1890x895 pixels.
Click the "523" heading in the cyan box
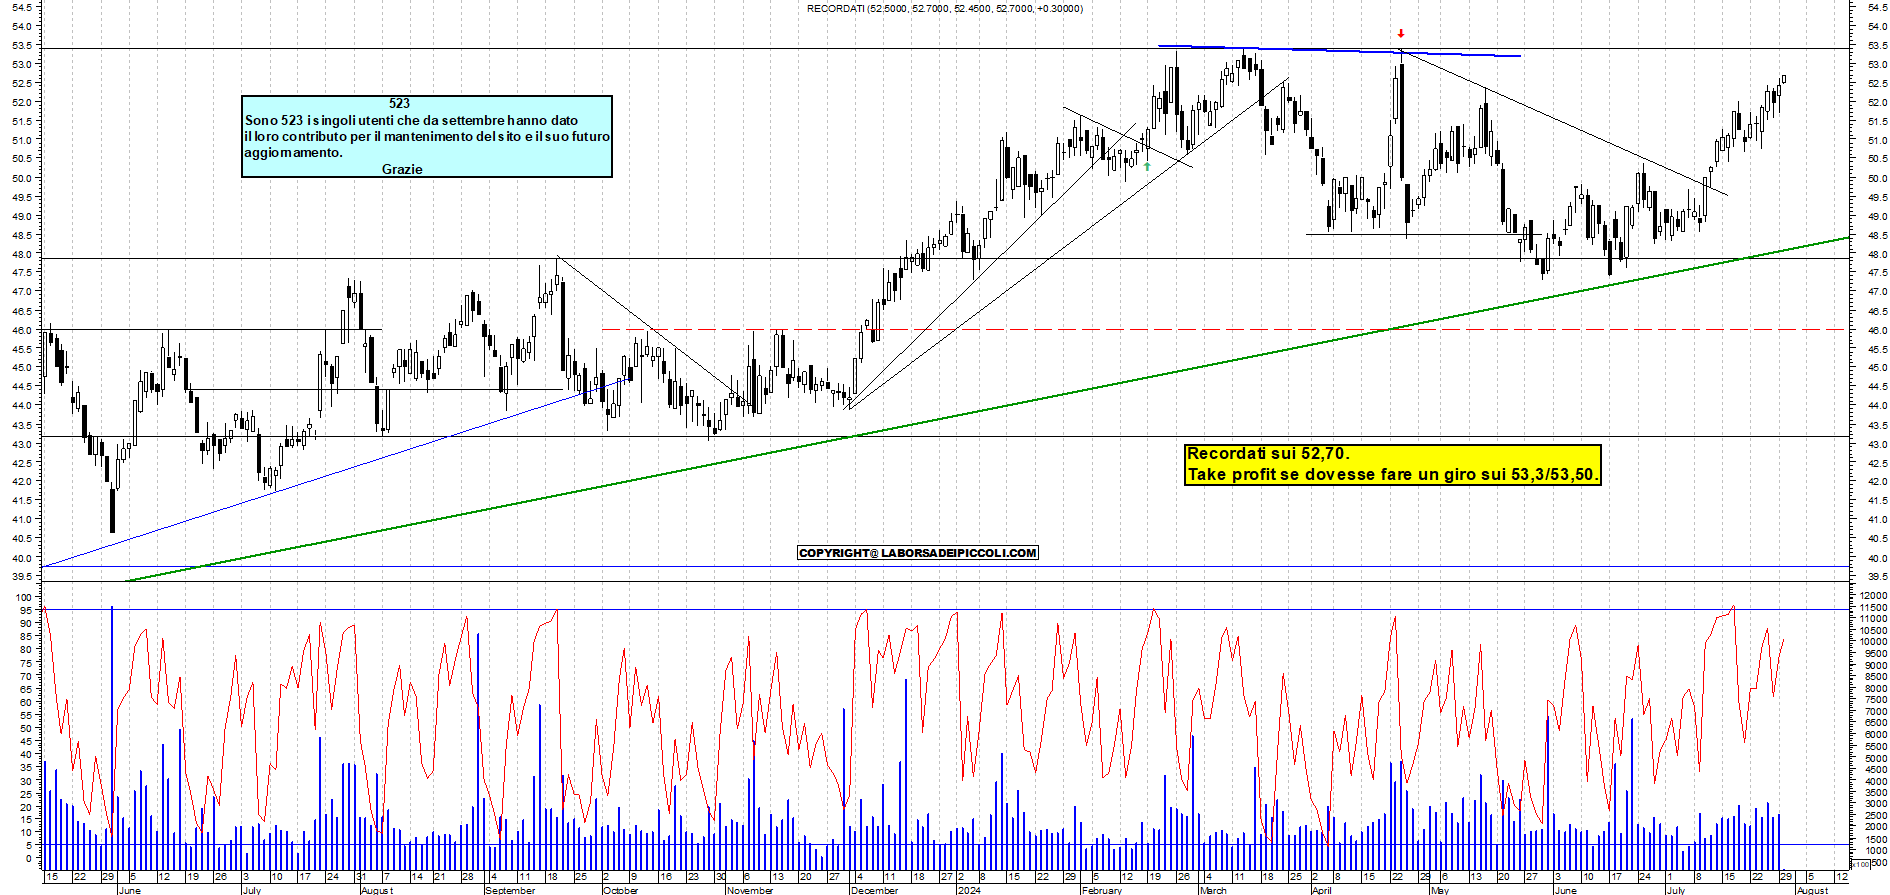pyautogui.click(x=399, y=103)
